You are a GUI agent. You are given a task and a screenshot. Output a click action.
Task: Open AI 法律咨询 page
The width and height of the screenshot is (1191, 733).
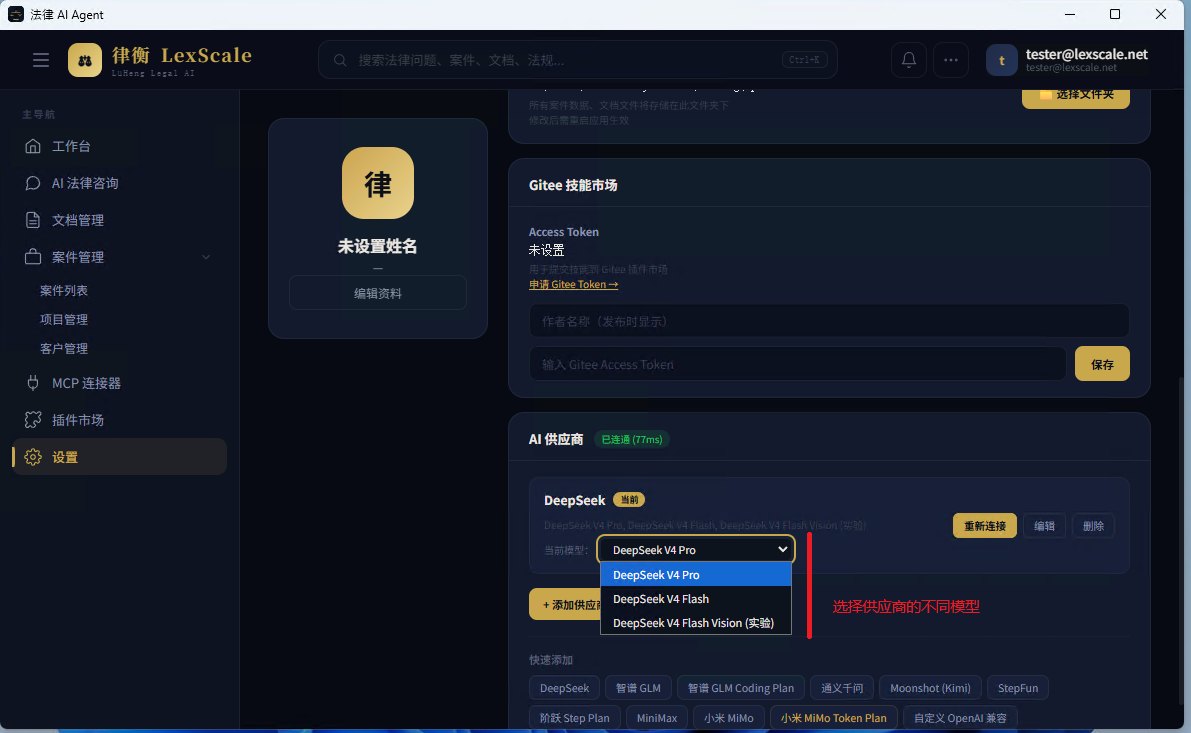(119, 183)
